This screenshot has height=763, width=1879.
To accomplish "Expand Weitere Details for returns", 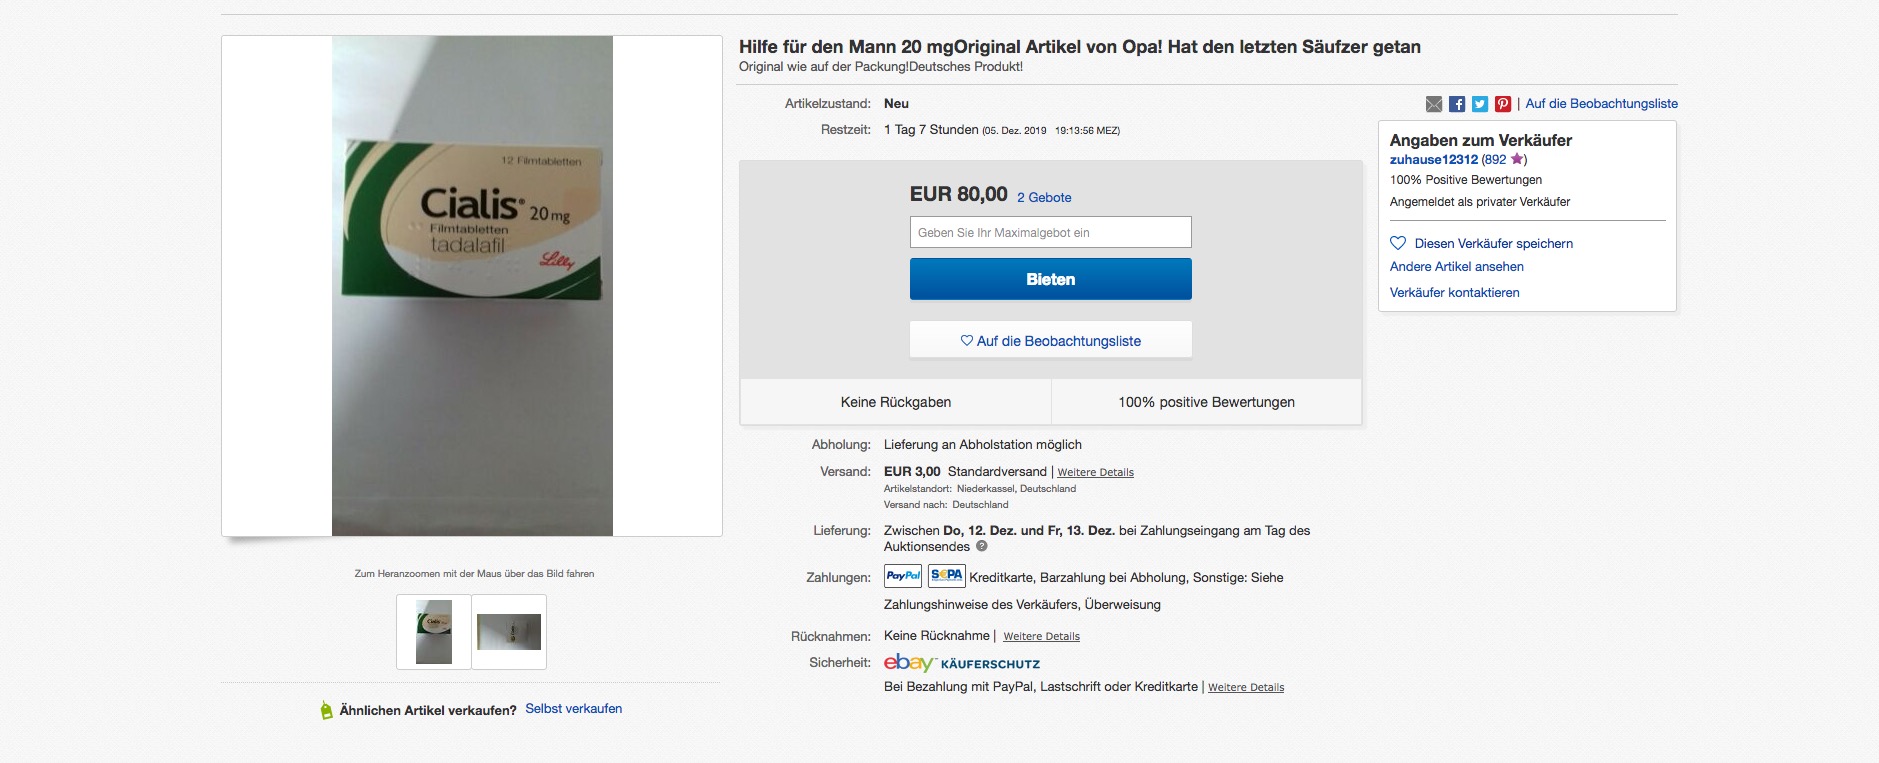I will (x=1041, y=636).
